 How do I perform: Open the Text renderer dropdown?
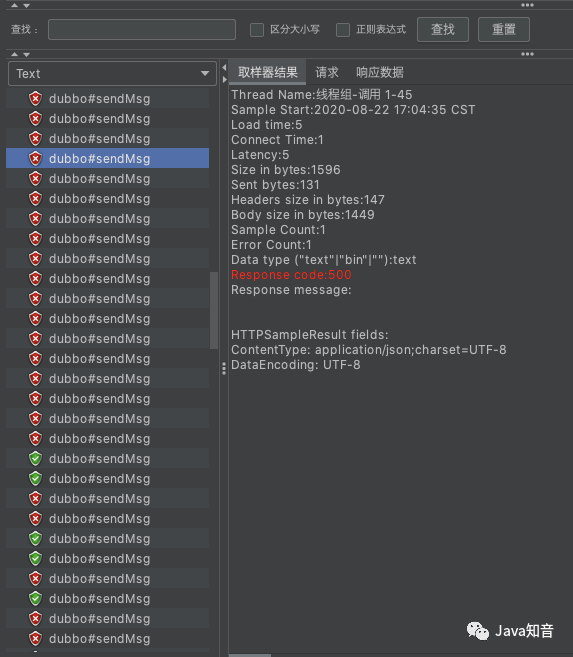(x=112, y=74)
